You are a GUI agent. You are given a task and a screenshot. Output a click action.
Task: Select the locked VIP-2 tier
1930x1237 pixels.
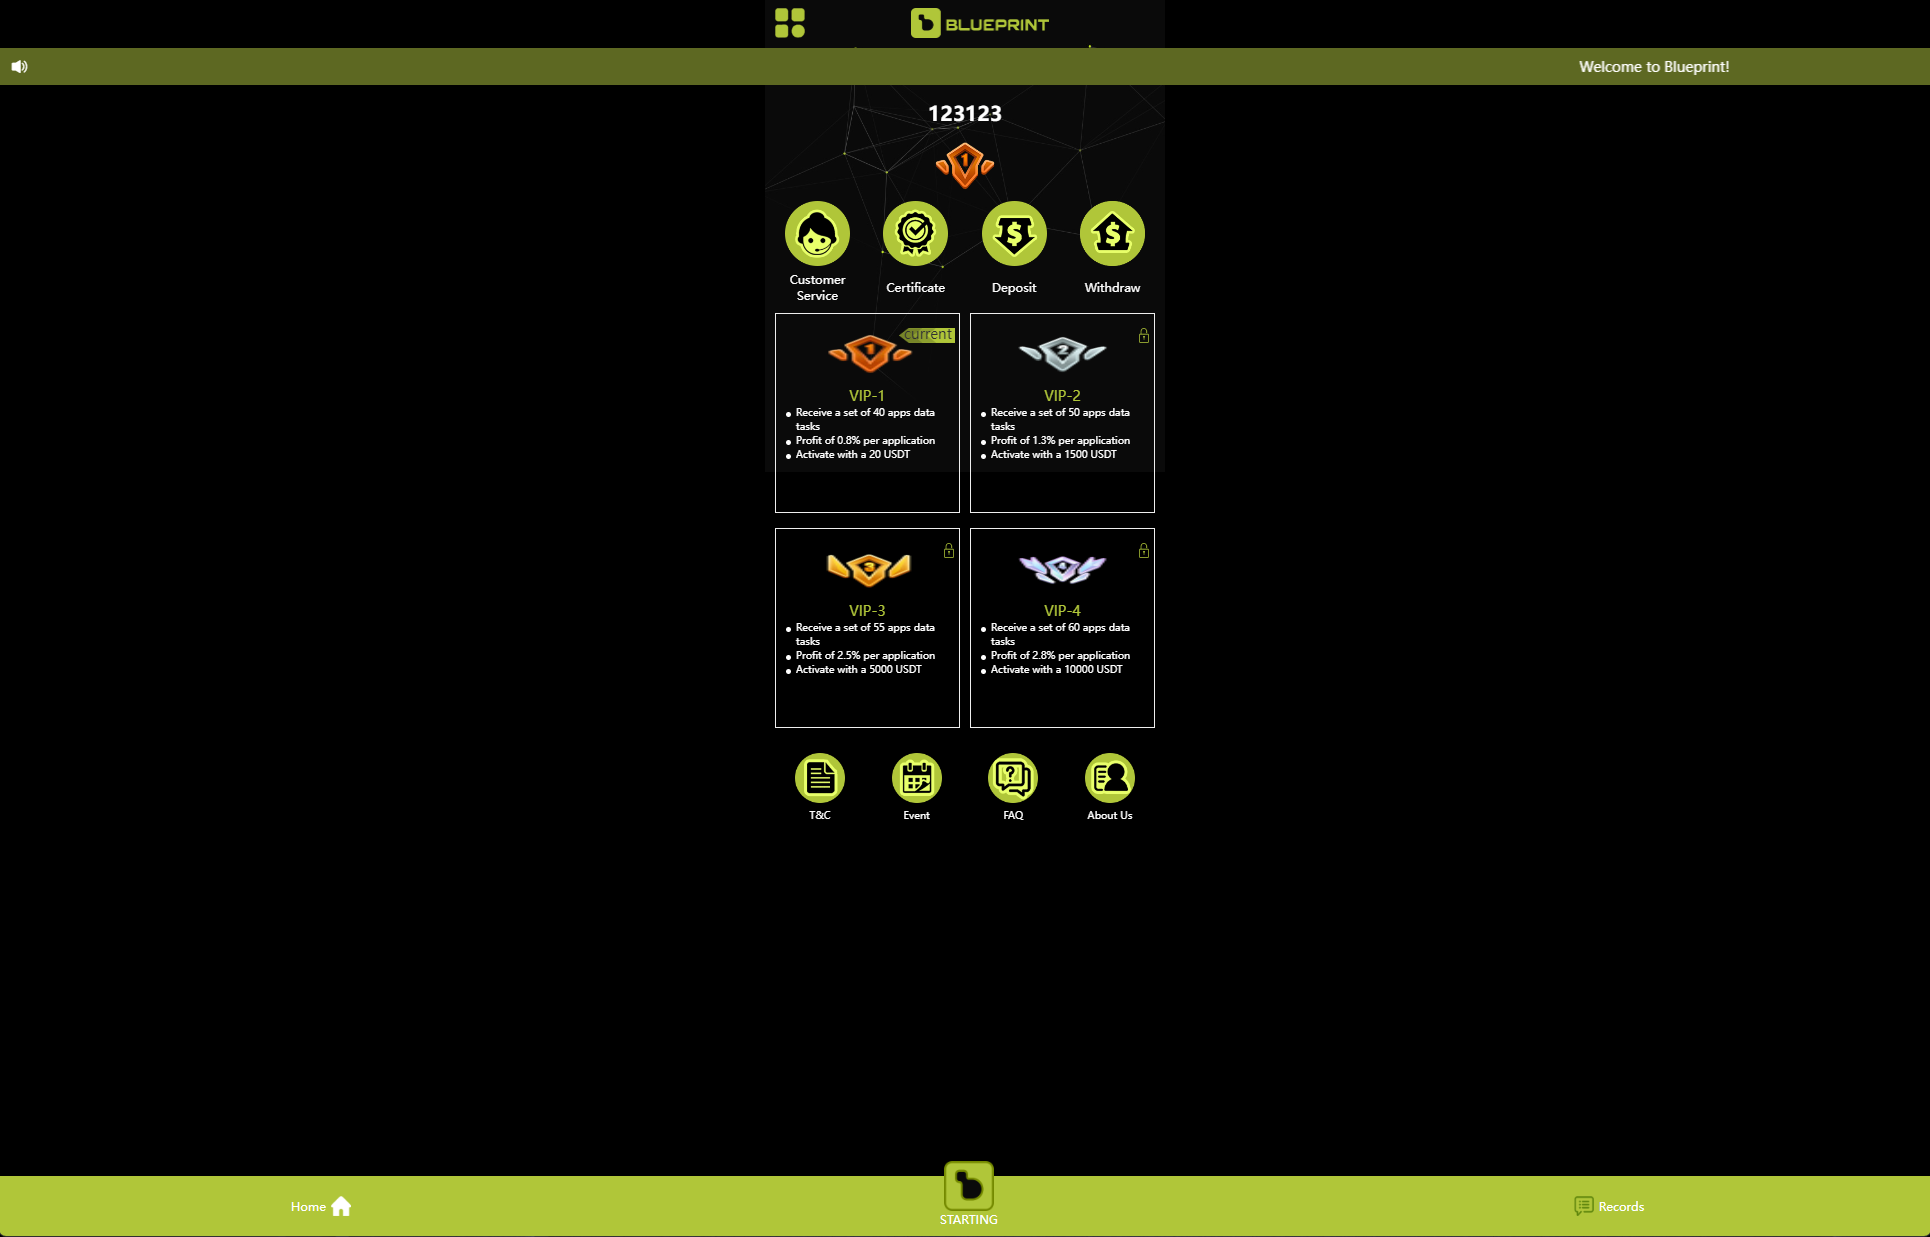coord(1062,412)
